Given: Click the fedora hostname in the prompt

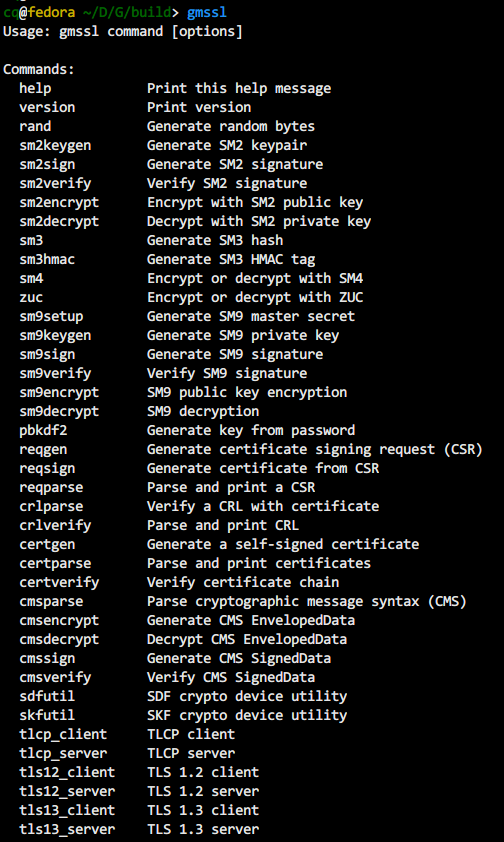Looking at the screenshot, I should click(x=51, y=12).
